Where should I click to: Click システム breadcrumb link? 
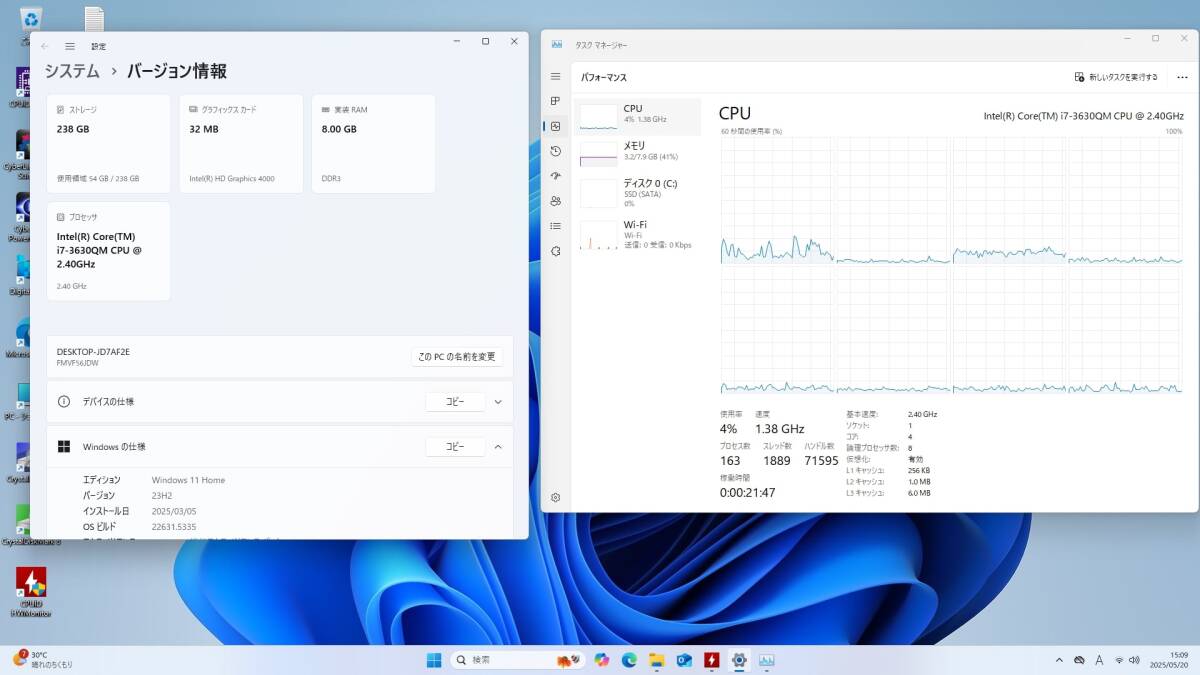pyautogui.click(x=71, y=71)
